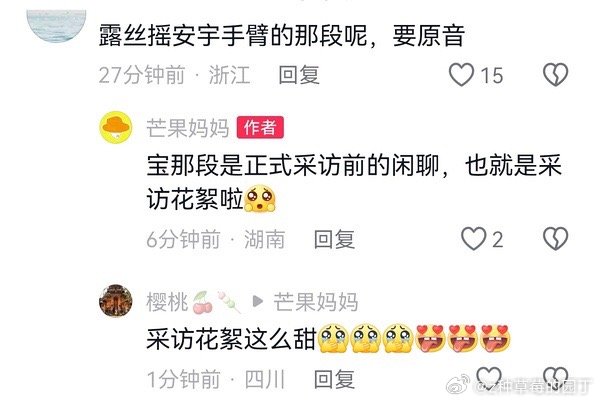The height and width of the screenshot is (402, 600).
Task: Like 芒果妈妈's reply with 2 likes
Action: (473, 239)
